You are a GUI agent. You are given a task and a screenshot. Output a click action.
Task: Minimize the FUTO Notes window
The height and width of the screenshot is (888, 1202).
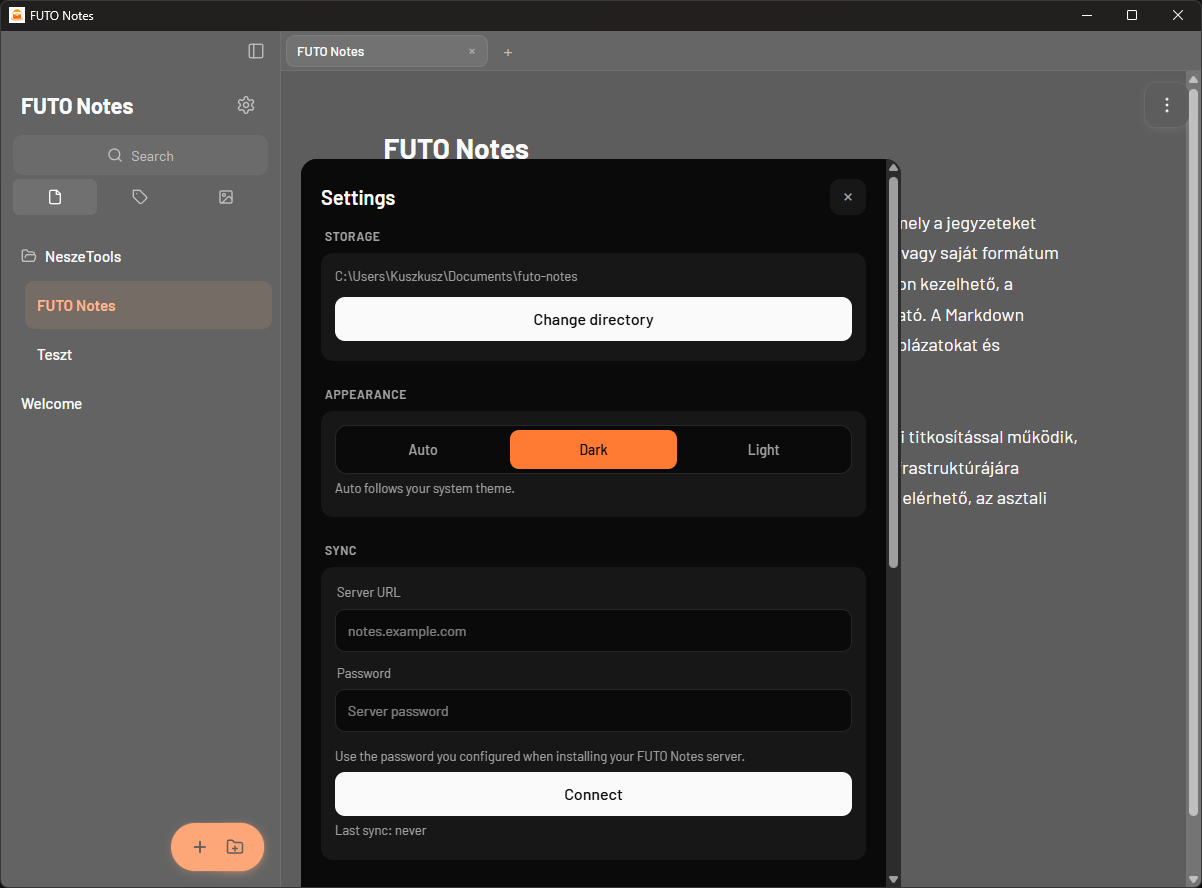[x=1086, y=15]
